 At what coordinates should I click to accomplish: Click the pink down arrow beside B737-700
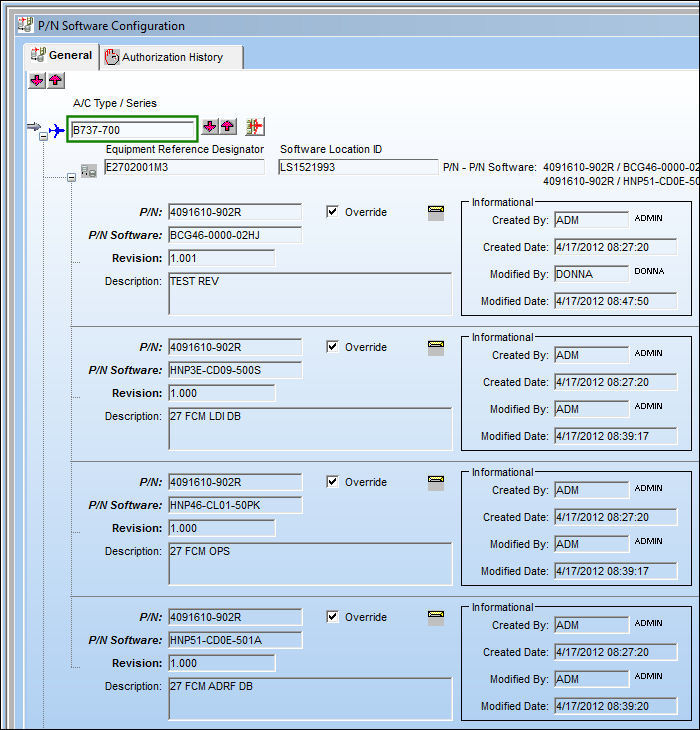tap(210, 126)
